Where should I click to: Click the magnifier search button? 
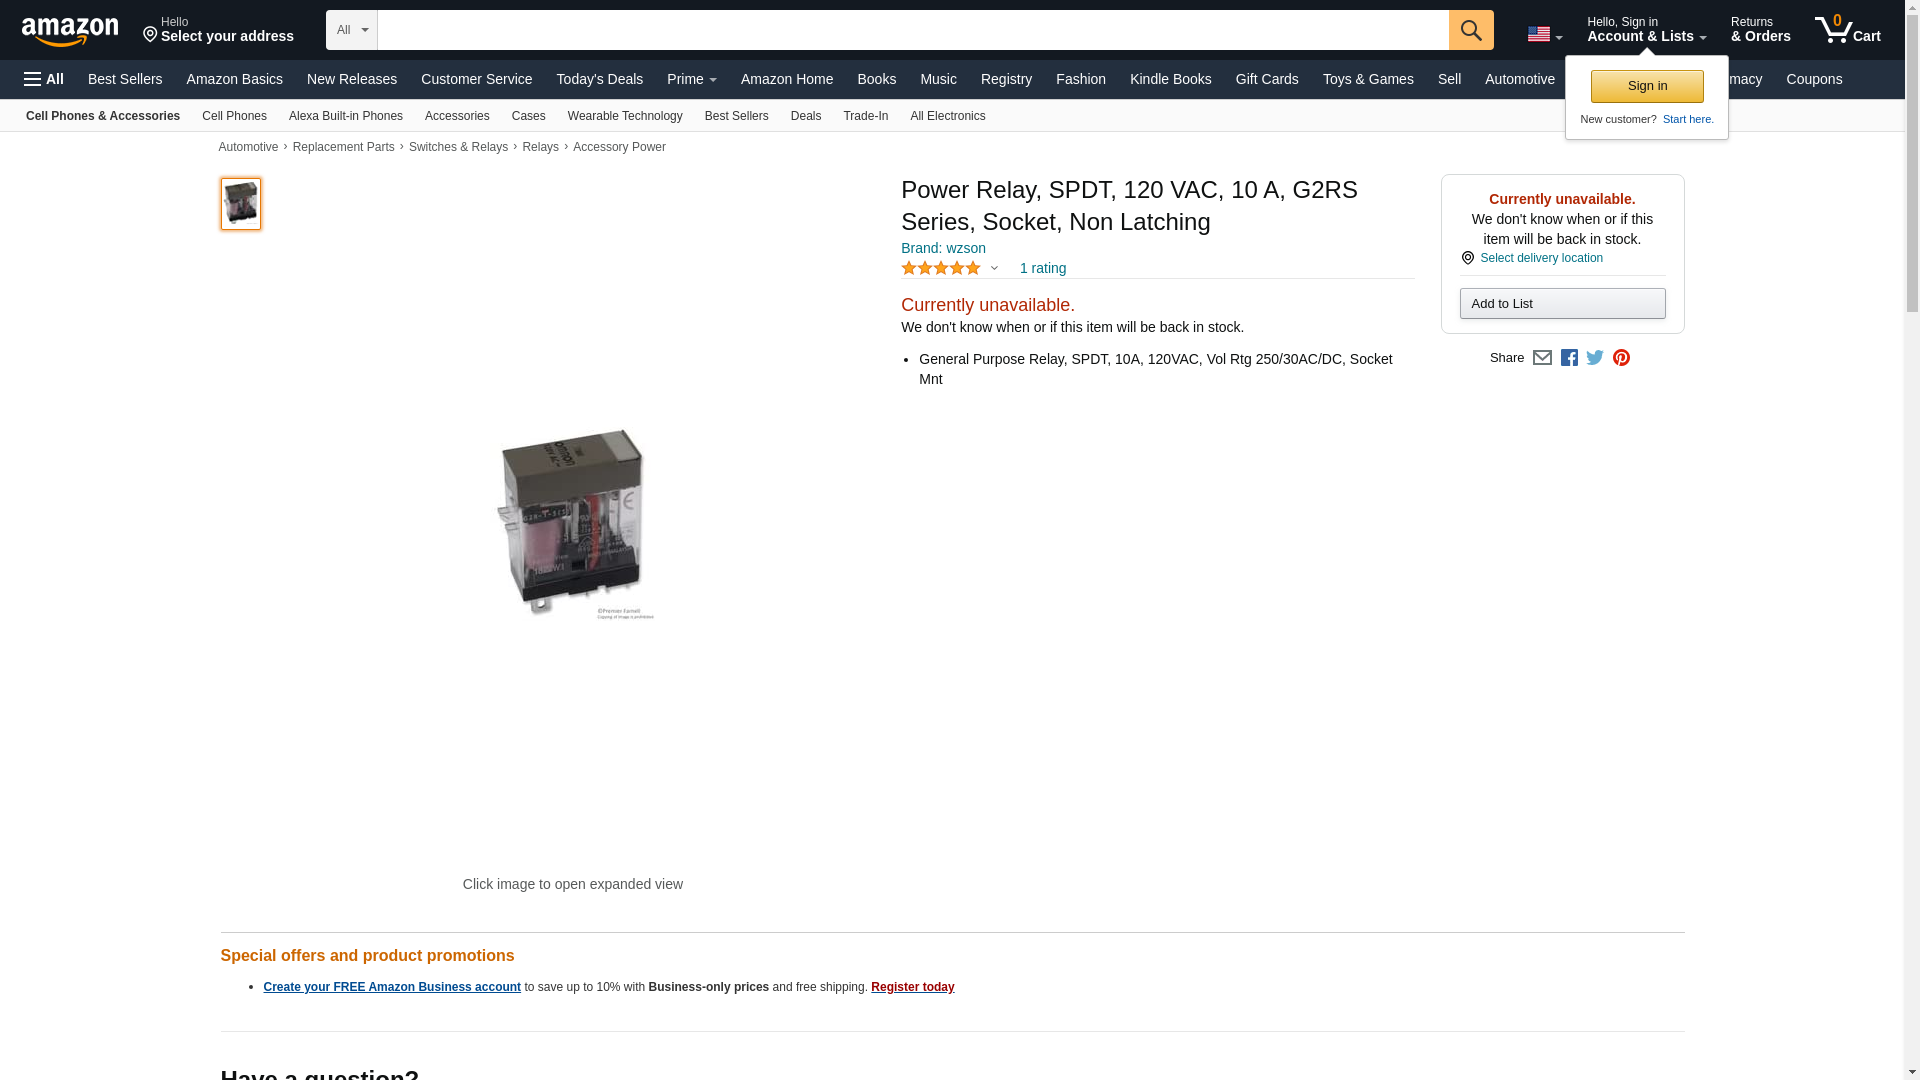[x=1471, y=30]
